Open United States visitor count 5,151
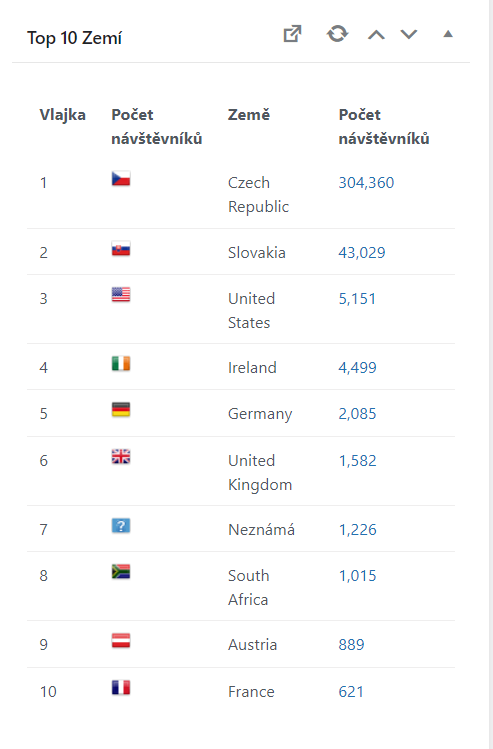This screenshot has height=749, width=493. [x=357, y=299]
